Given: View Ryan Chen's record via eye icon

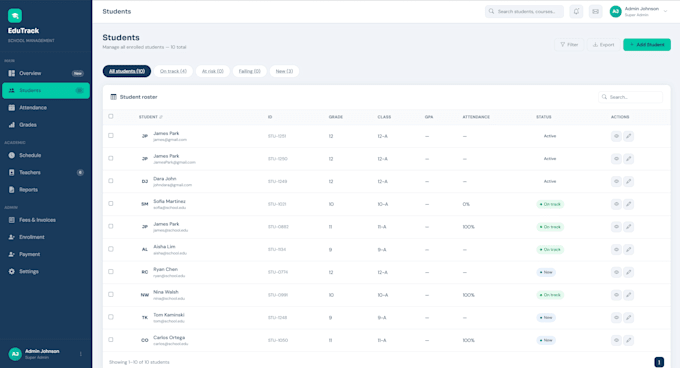Looking at the screenshot, I should [616, 272].
